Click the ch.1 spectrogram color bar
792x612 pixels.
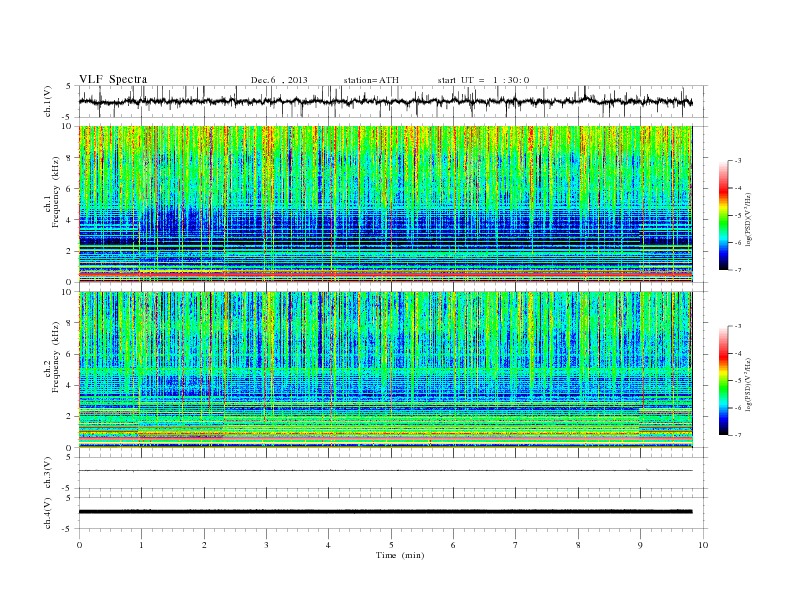tap(723, 215)
